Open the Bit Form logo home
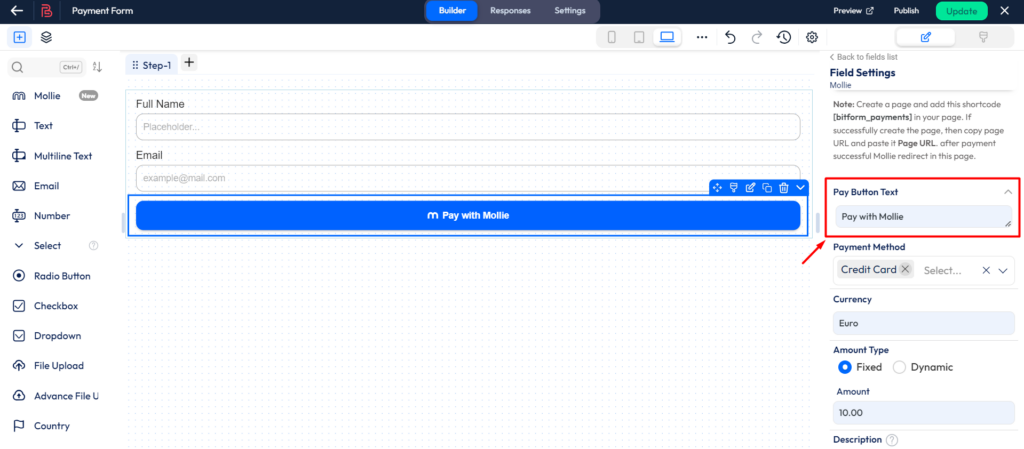Image resolution: width=1024 pixels, height=449 pixels. point(46,11)
